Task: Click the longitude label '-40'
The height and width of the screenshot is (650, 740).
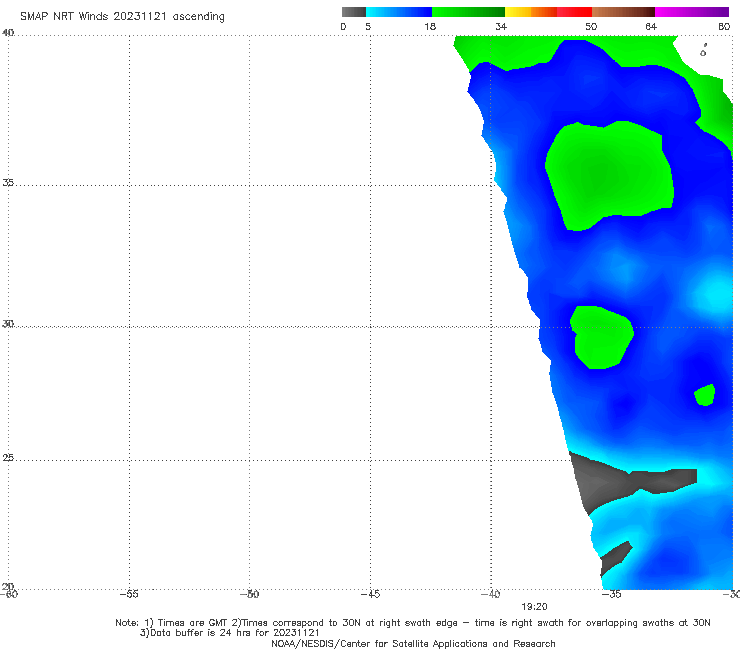Action: pos(491,594)
